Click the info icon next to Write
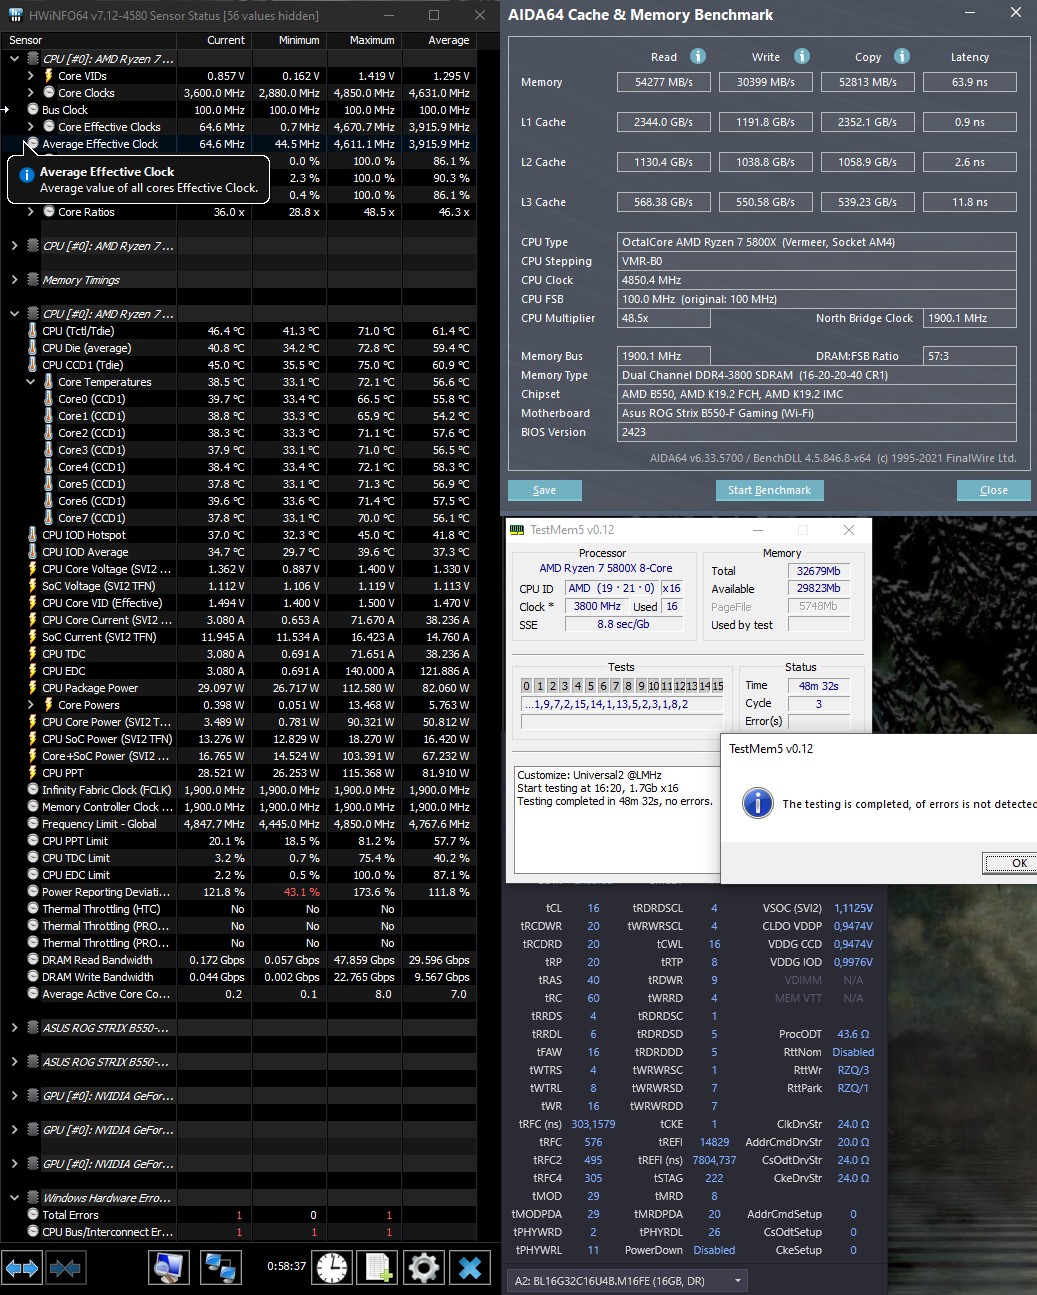Image resolution: width=1037 pixels, height=1295 pixels. [802, 56]
